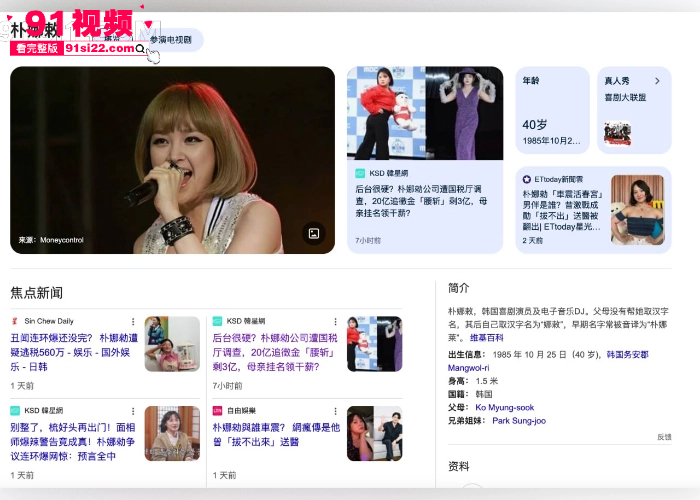Screen dimensions: 700x500
Task: Open headline 朴娜勑與誰車震
Action: click(276, 434)
